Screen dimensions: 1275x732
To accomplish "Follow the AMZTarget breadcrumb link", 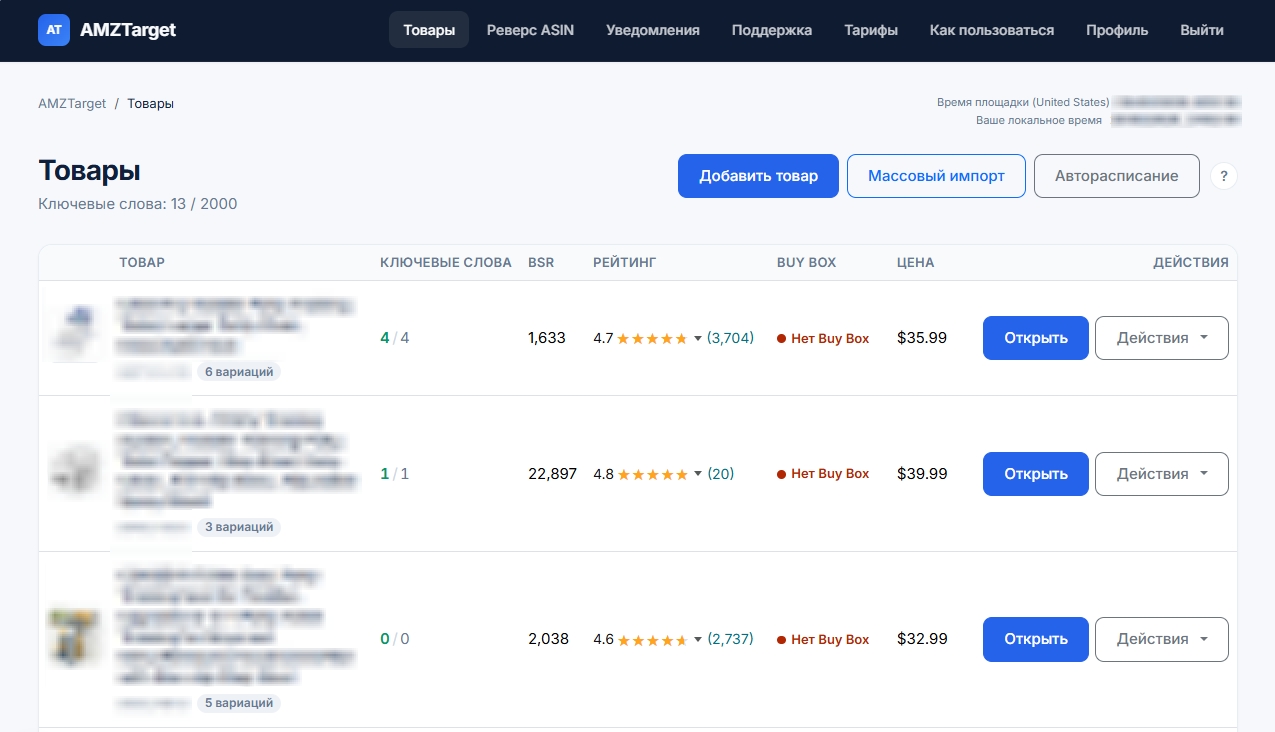I will tap(72, 104).
